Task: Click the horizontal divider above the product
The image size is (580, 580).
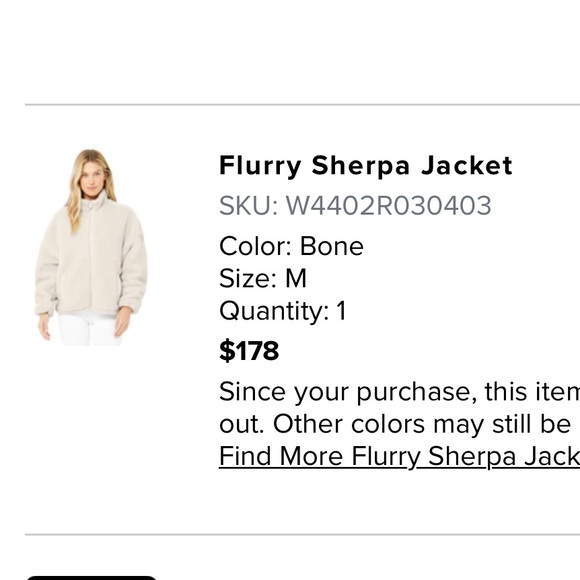Action: (x=302, y=105)
